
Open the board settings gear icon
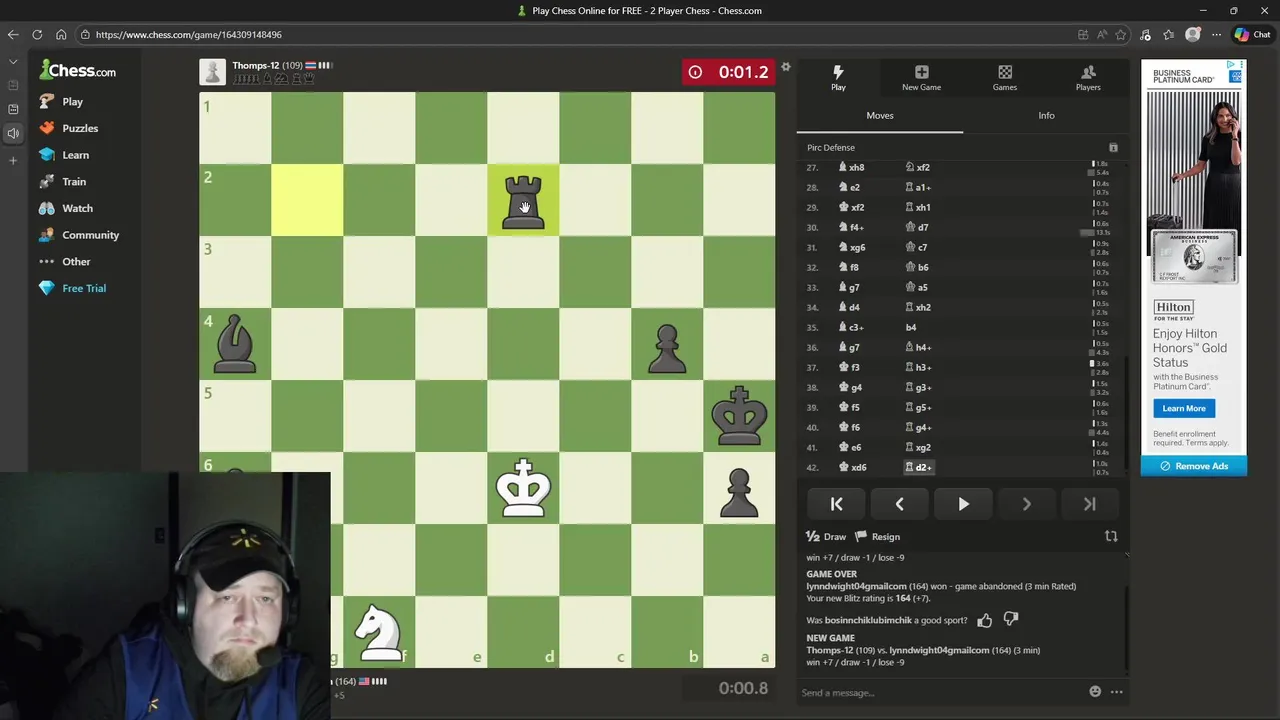click(x=786, y=67)
